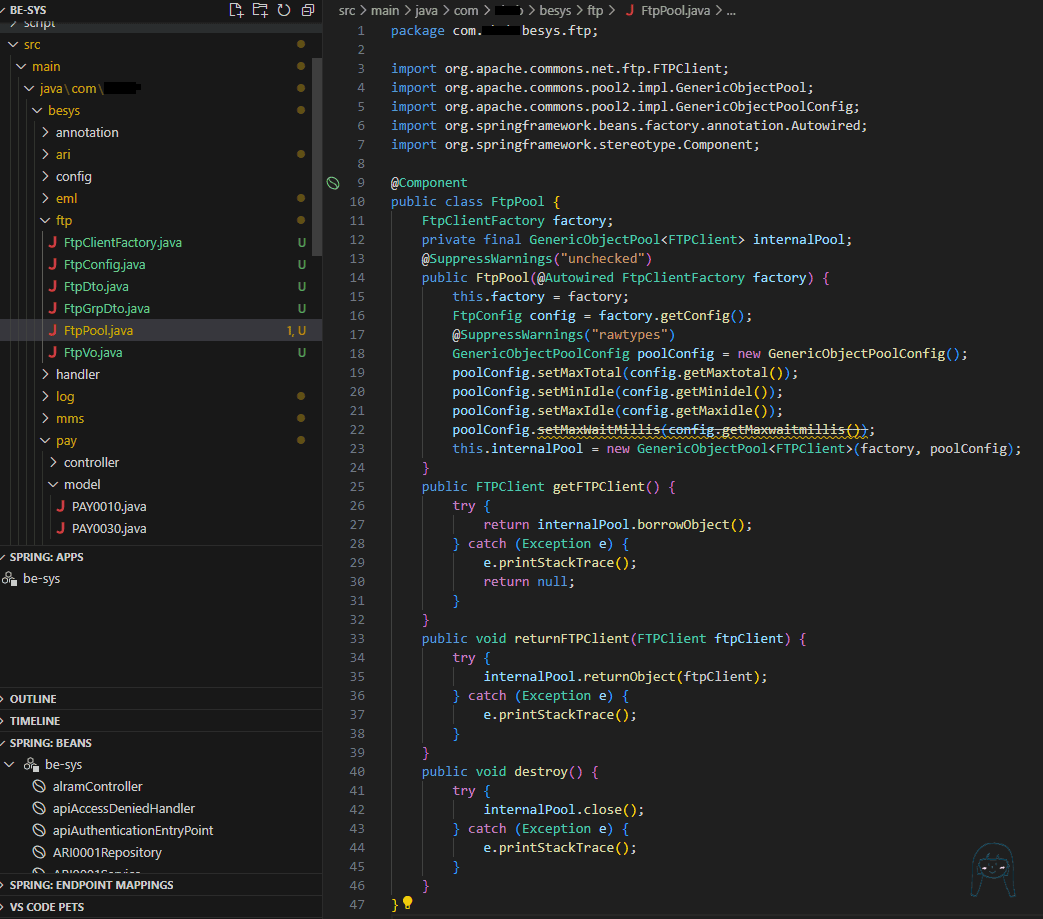Refresh the explorer with the refresh icon
1043x919 pixels.
point(284,10)
